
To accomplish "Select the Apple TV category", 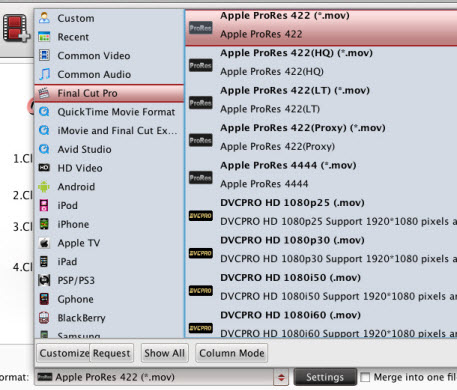I will pos(109,243).
